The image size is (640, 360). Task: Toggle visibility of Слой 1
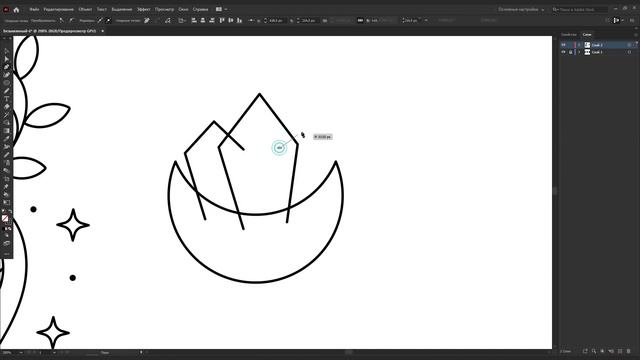(x=564, y=52)
